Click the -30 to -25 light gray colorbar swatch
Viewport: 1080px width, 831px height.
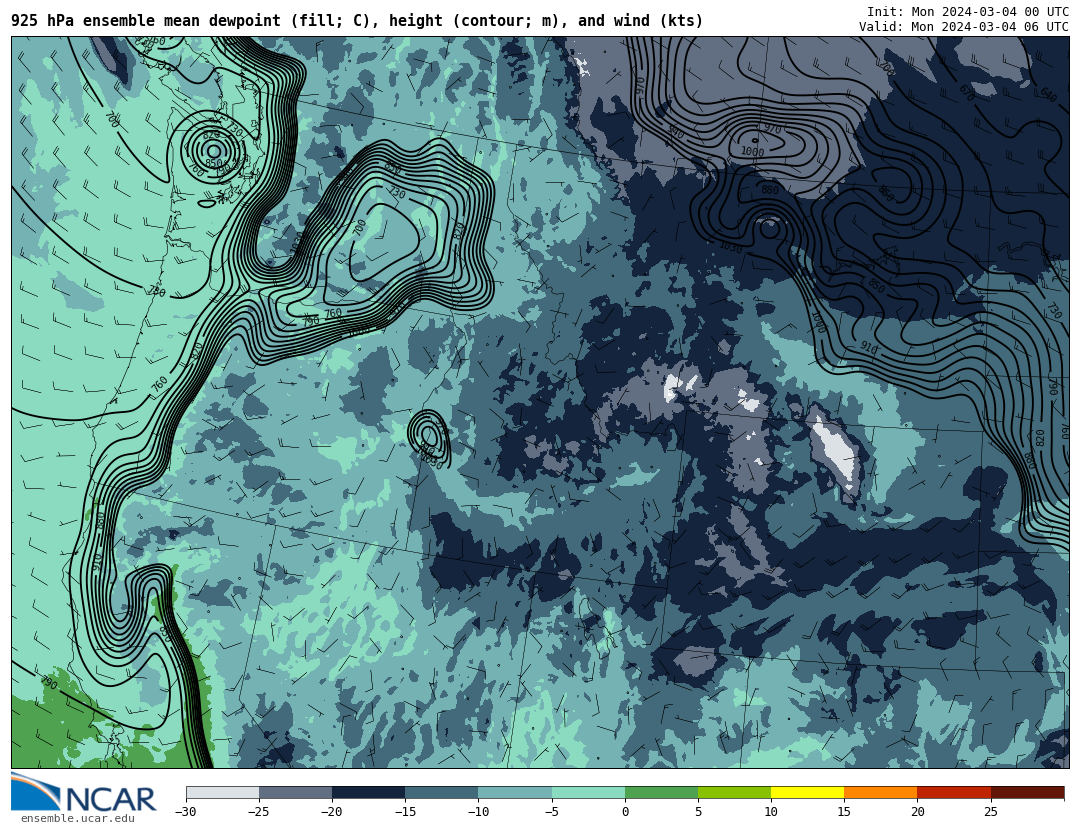(222, 792)
